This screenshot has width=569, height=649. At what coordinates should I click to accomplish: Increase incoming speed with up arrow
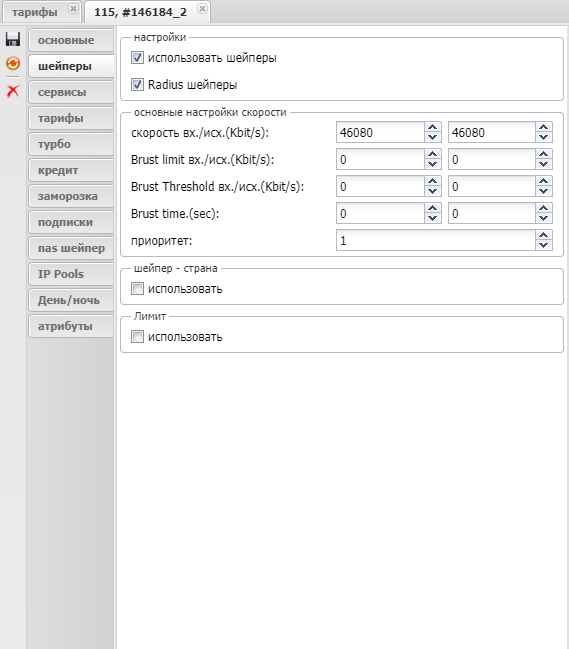coord(432,127)
